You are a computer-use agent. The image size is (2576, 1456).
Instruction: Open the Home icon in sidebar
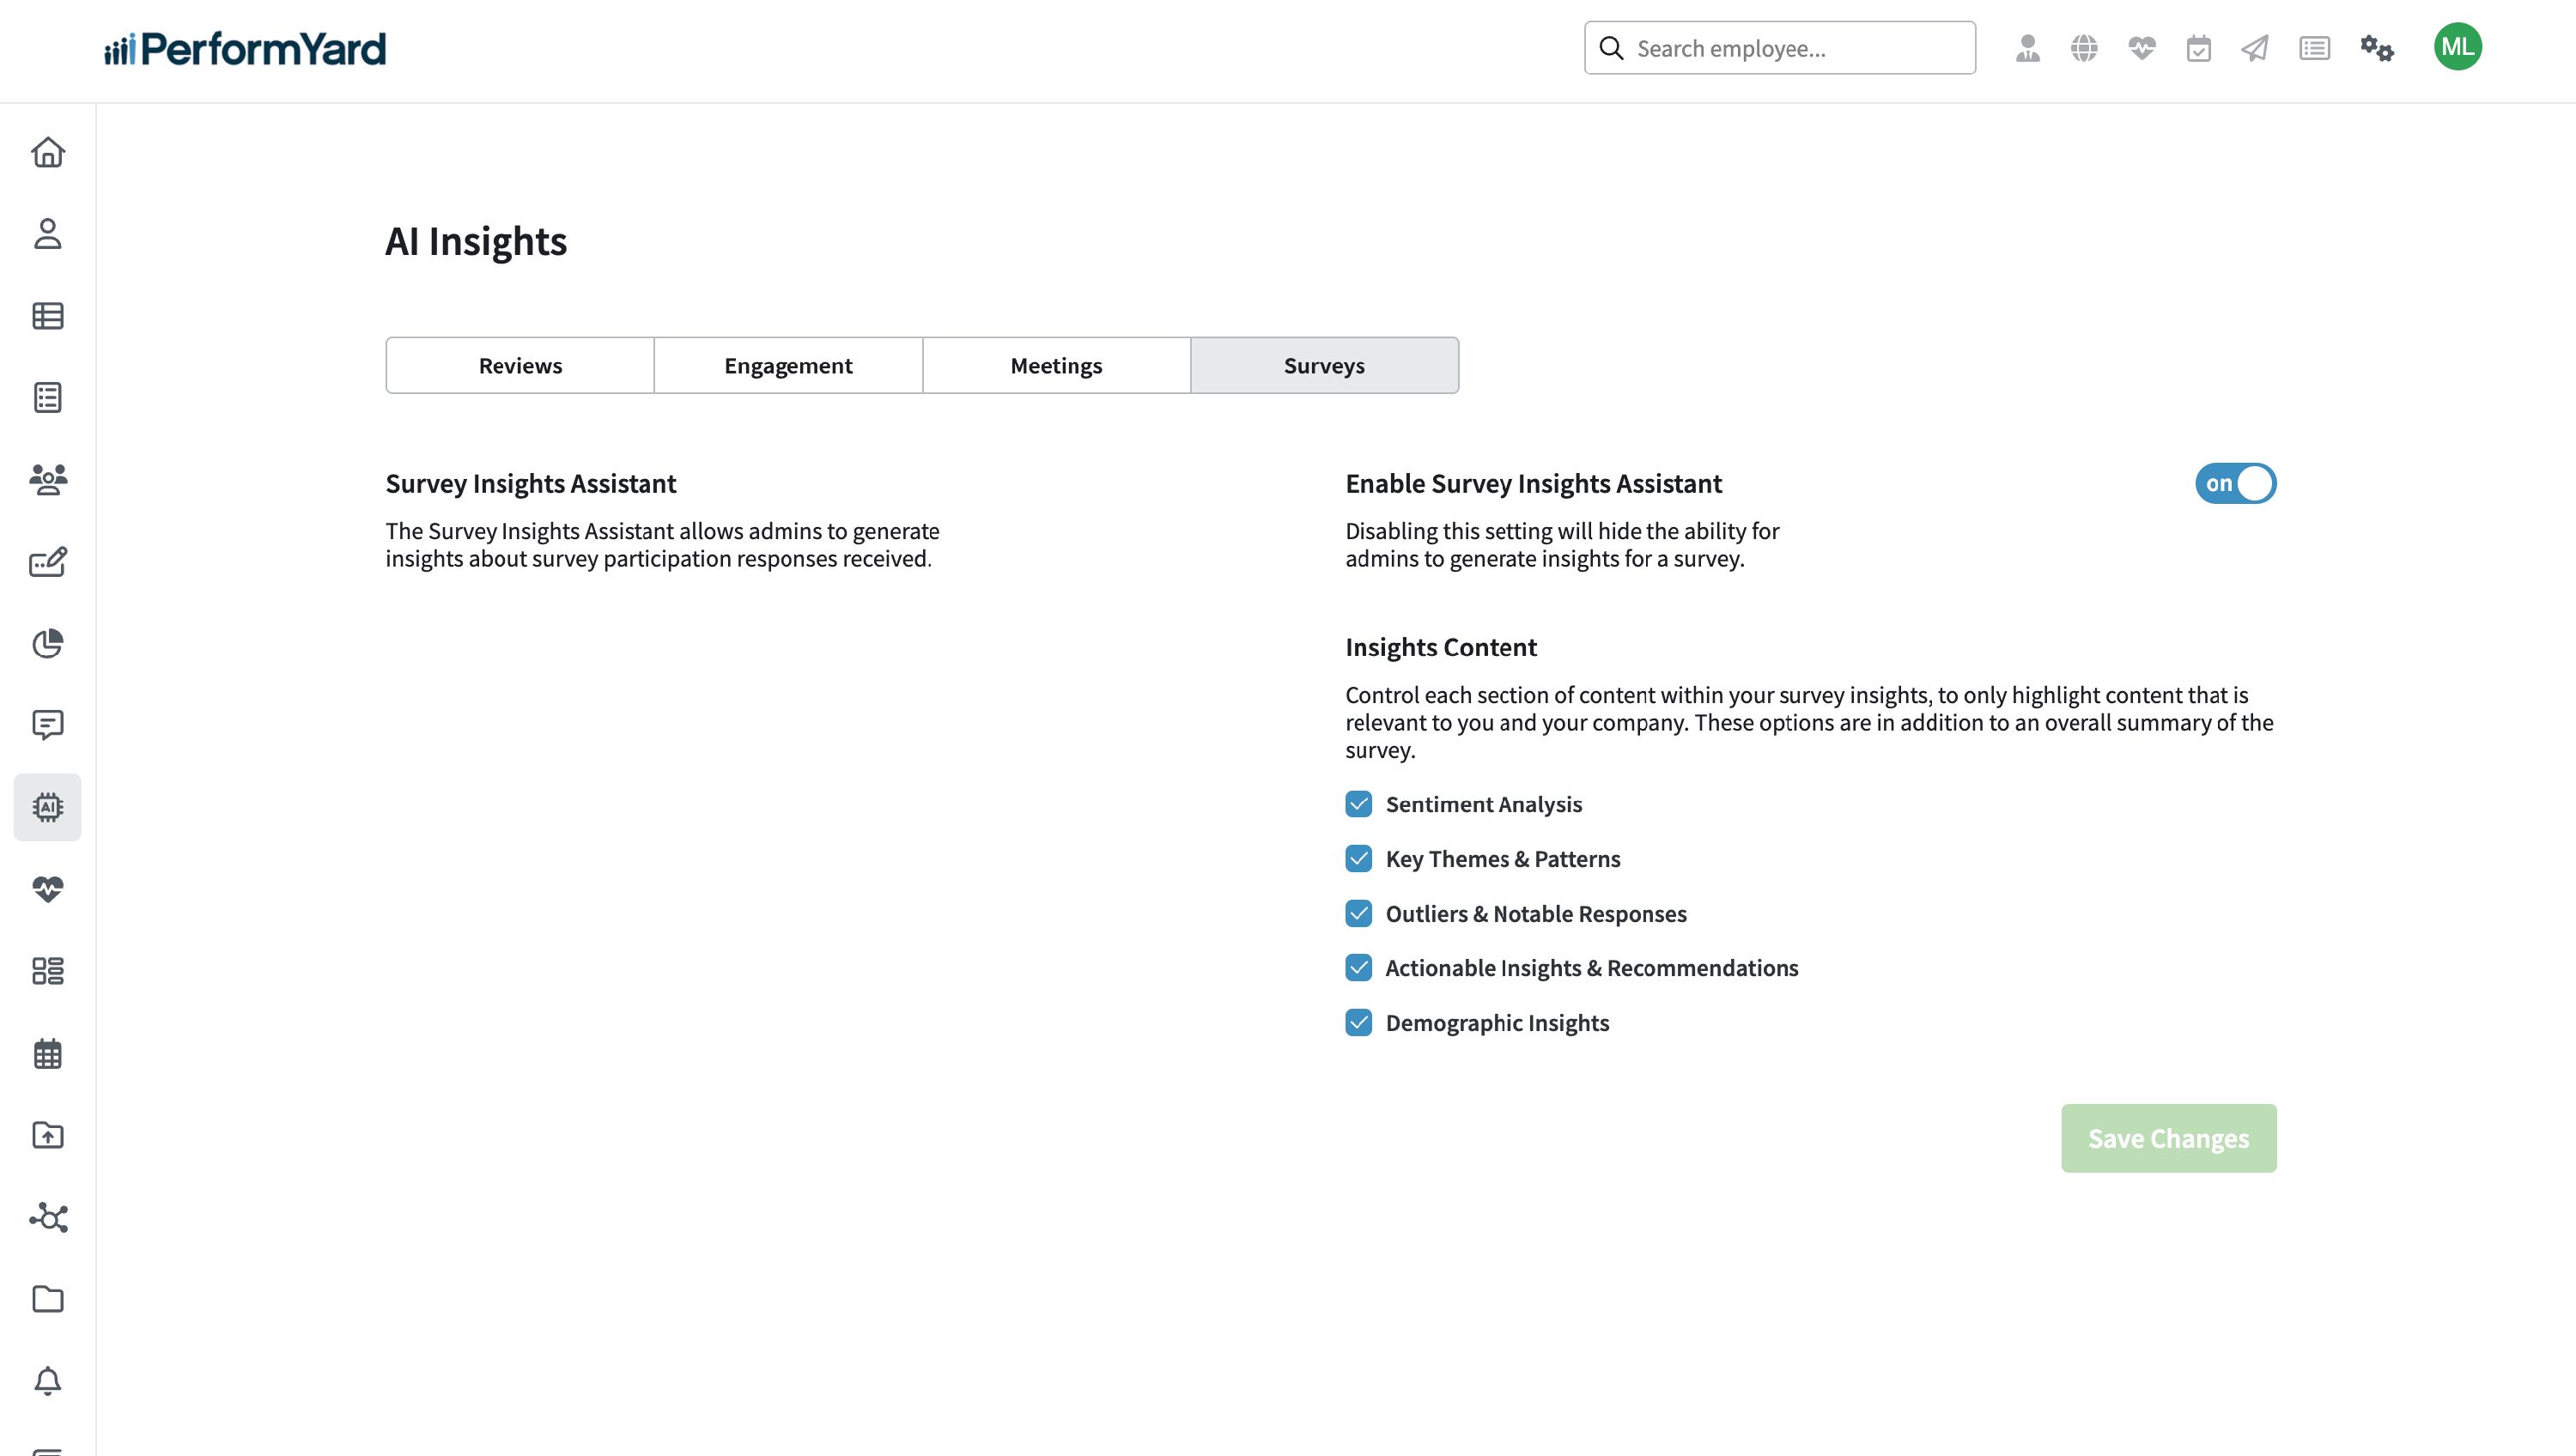pyautogui.click(x=48, y=152)
